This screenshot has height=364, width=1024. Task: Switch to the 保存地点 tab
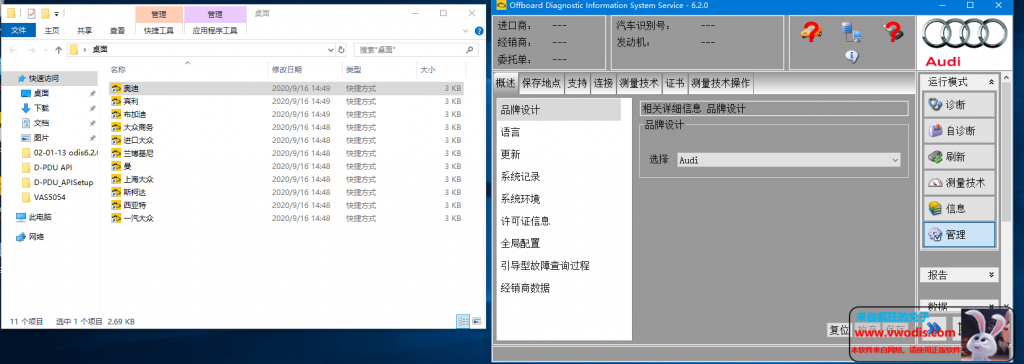click(x=541, y=83)
